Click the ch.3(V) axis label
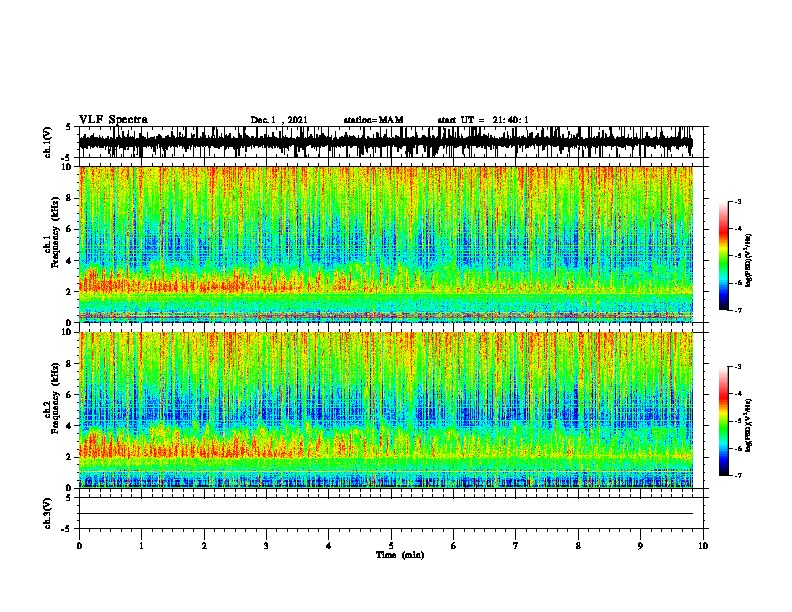The width and height of the screenshot is (792, 612). [x=48, y=513]
